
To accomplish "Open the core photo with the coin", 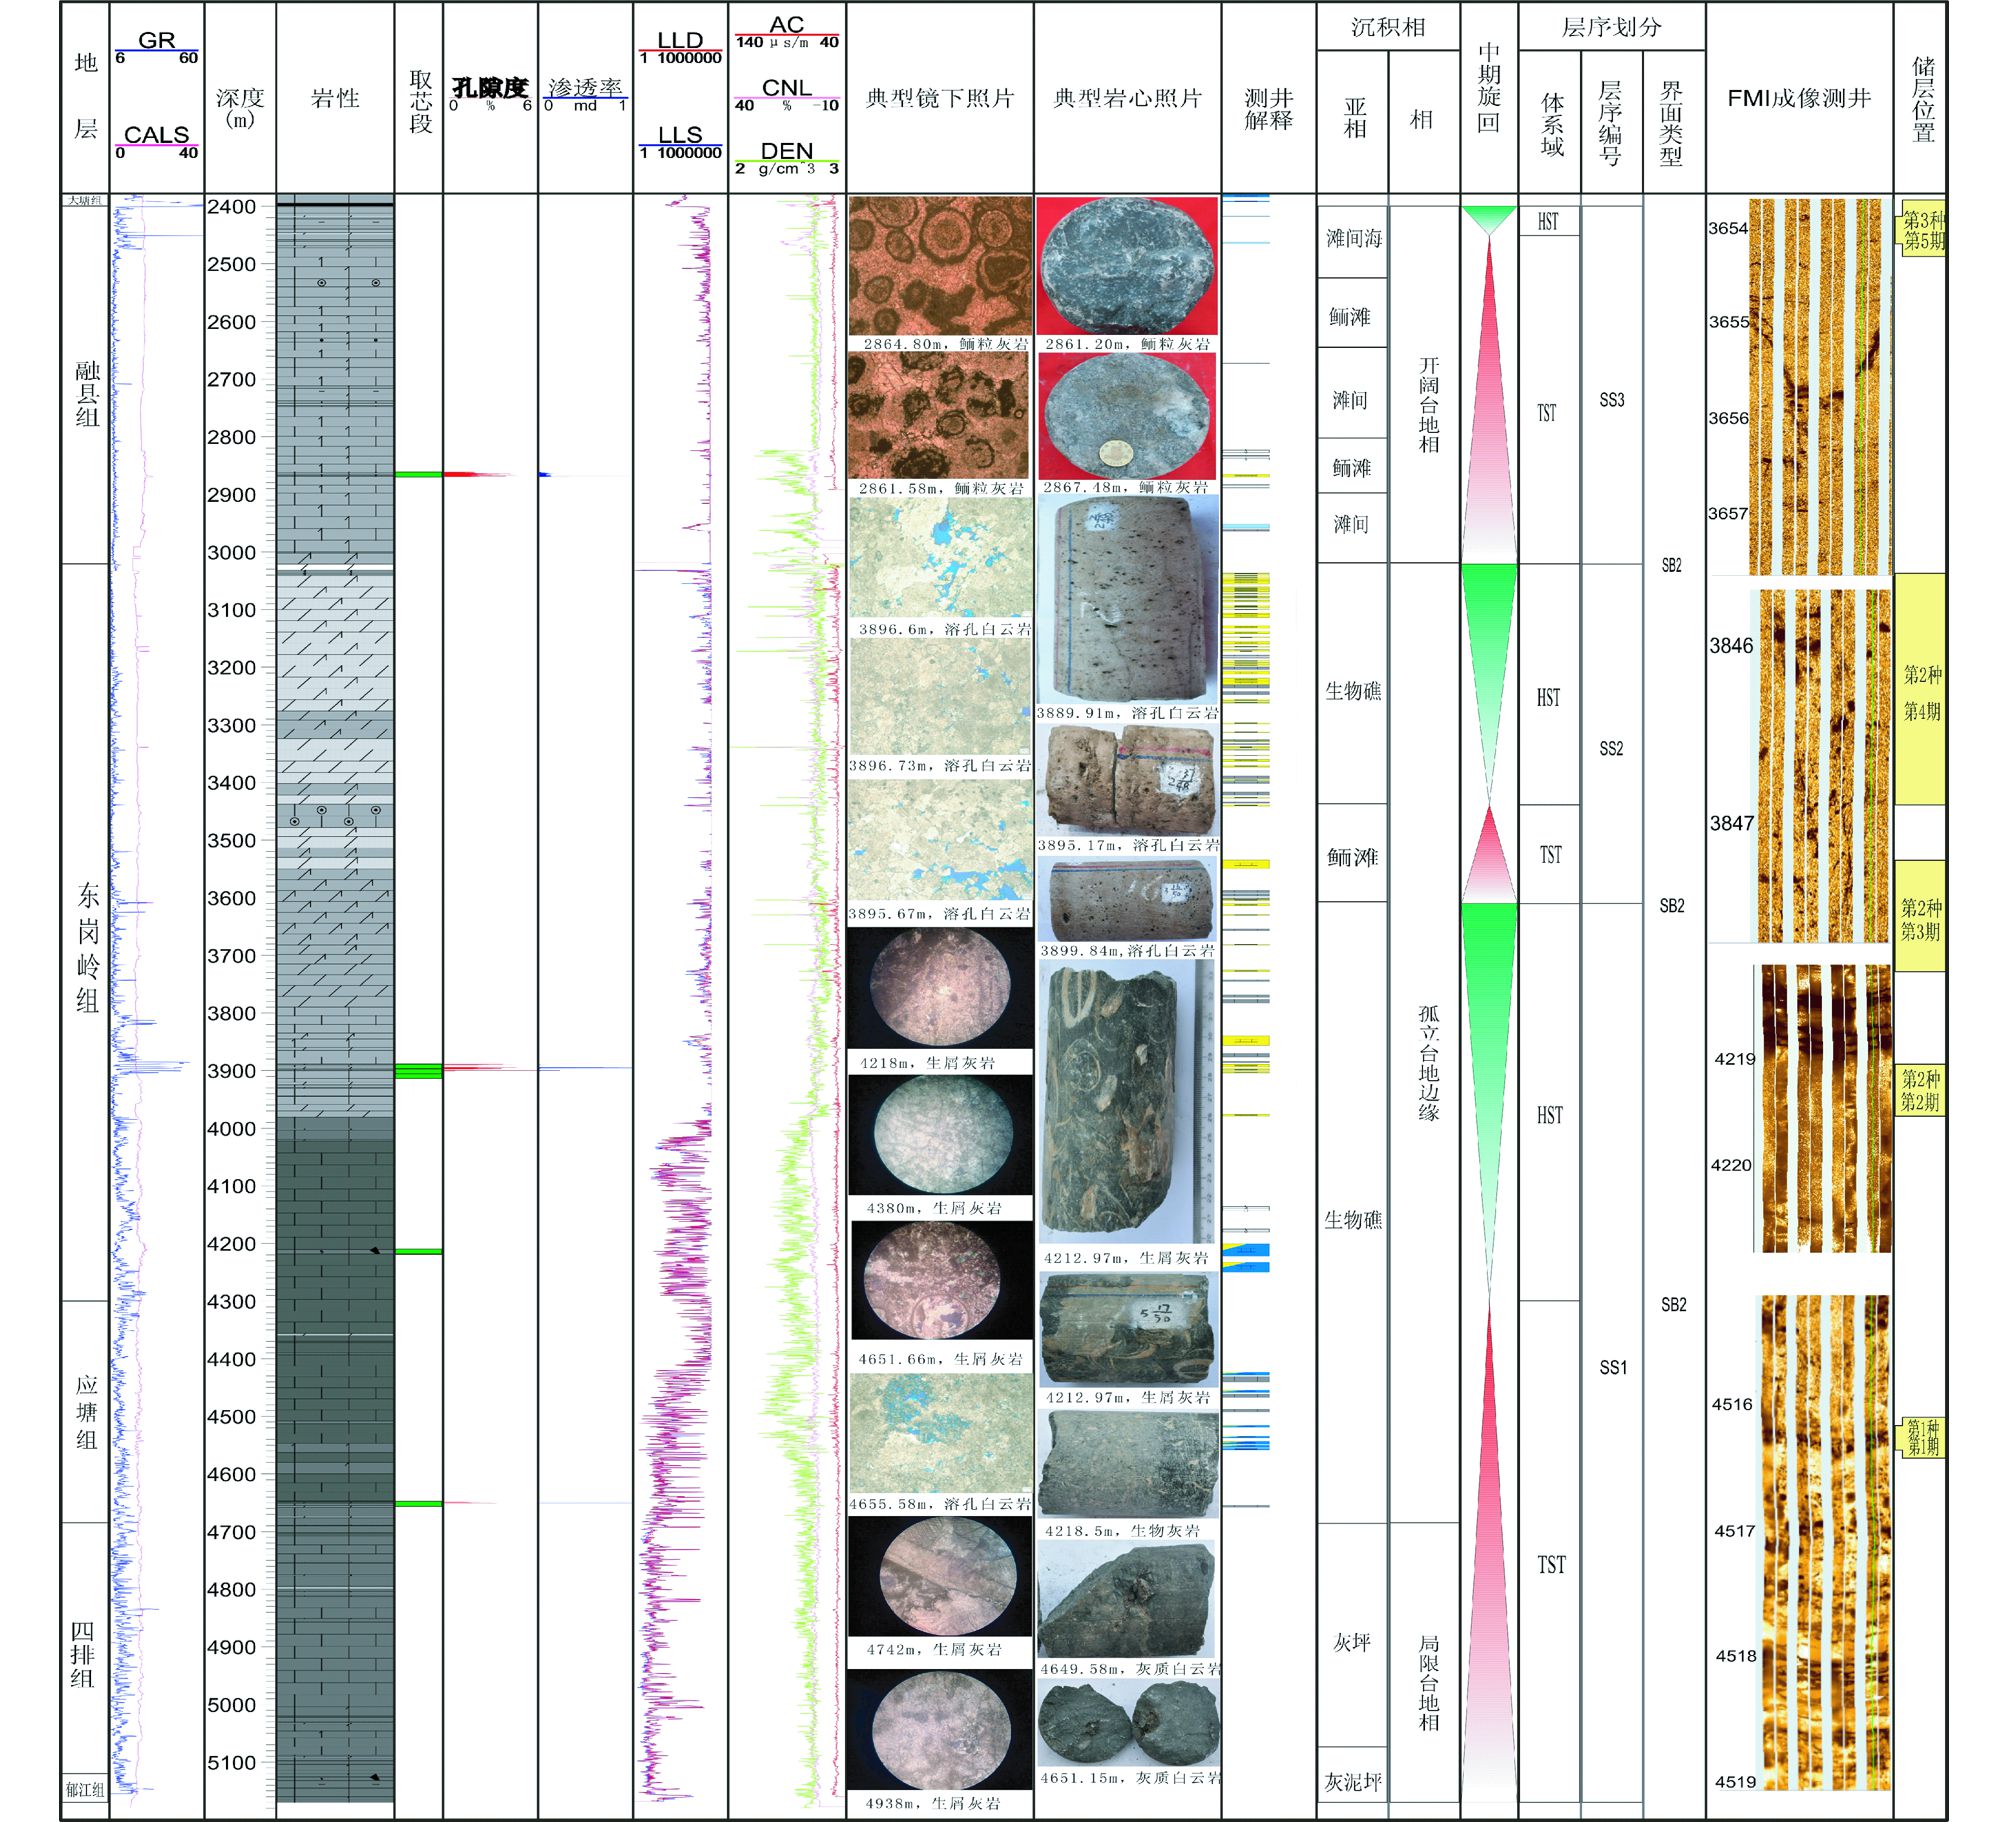I will click(x=1127, y=415).
